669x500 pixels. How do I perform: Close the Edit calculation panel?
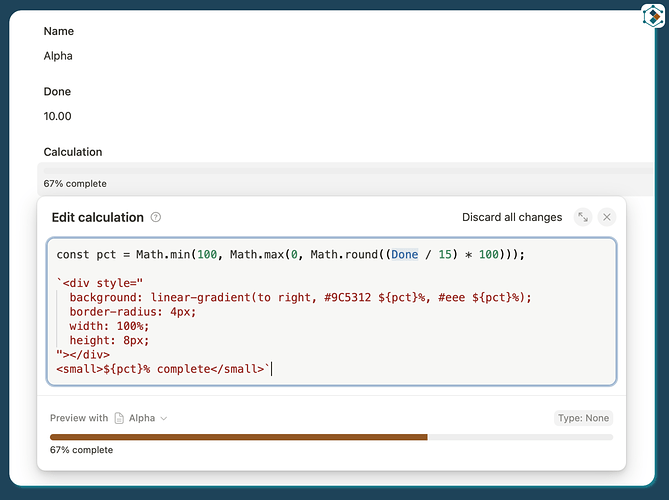607,217
